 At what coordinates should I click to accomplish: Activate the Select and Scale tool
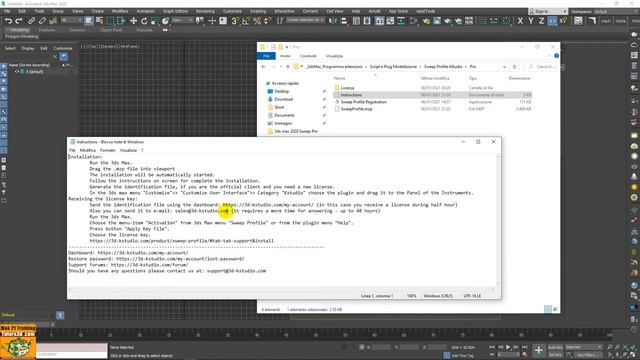(x=154, y=21)
